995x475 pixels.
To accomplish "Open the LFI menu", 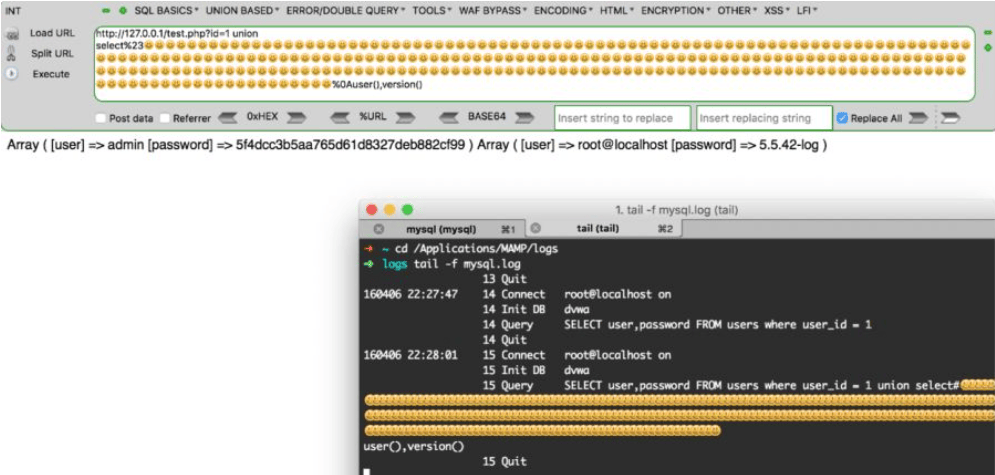I will [x=807, y=11].
